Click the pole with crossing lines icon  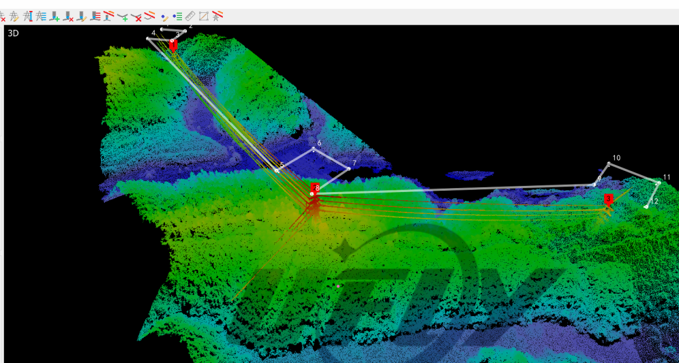(x=109, y=16)
